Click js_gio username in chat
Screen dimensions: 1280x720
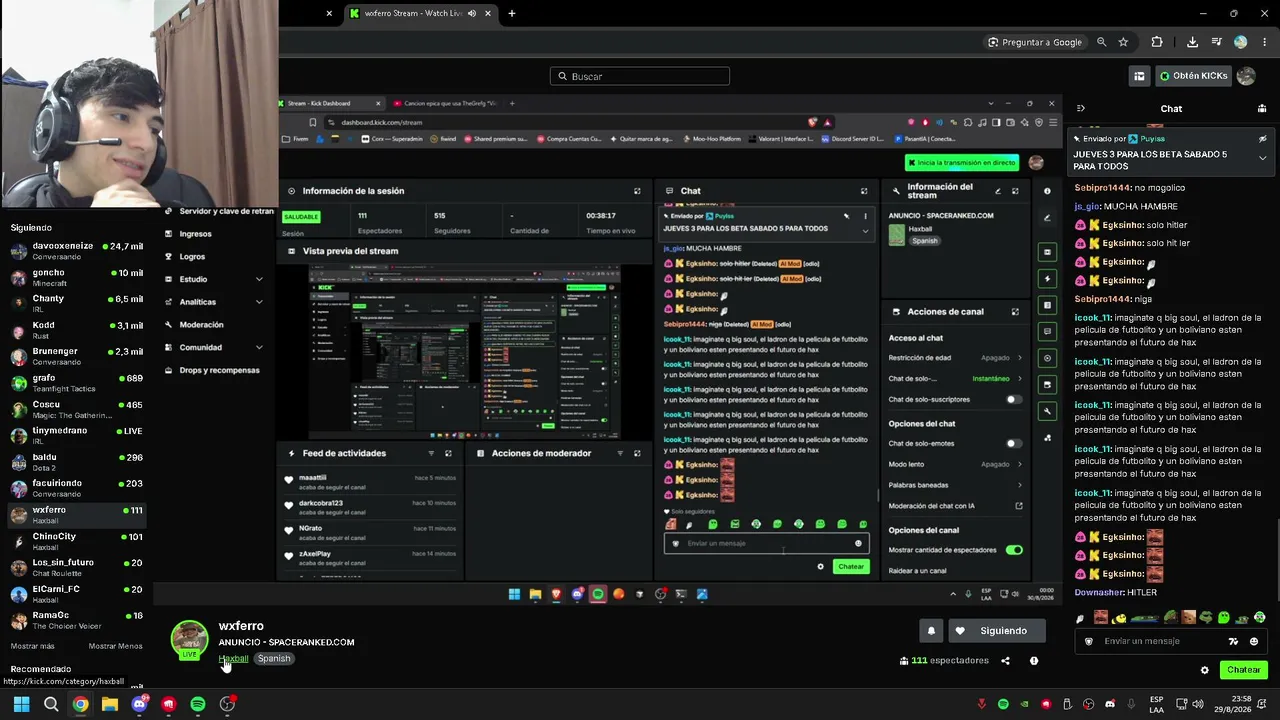click(x=1087, y=207)
